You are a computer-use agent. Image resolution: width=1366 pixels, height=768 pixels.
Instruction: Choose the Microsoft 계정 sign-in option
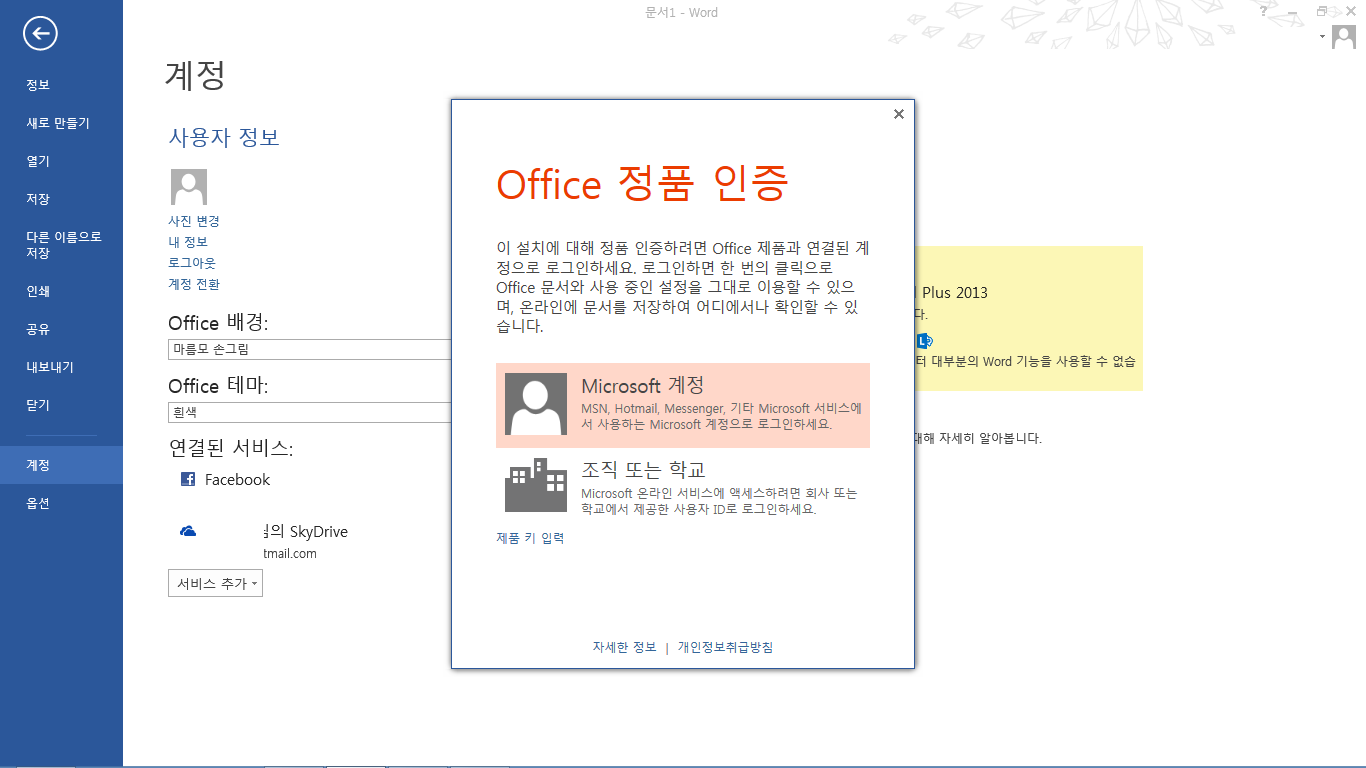coord(683,405)
